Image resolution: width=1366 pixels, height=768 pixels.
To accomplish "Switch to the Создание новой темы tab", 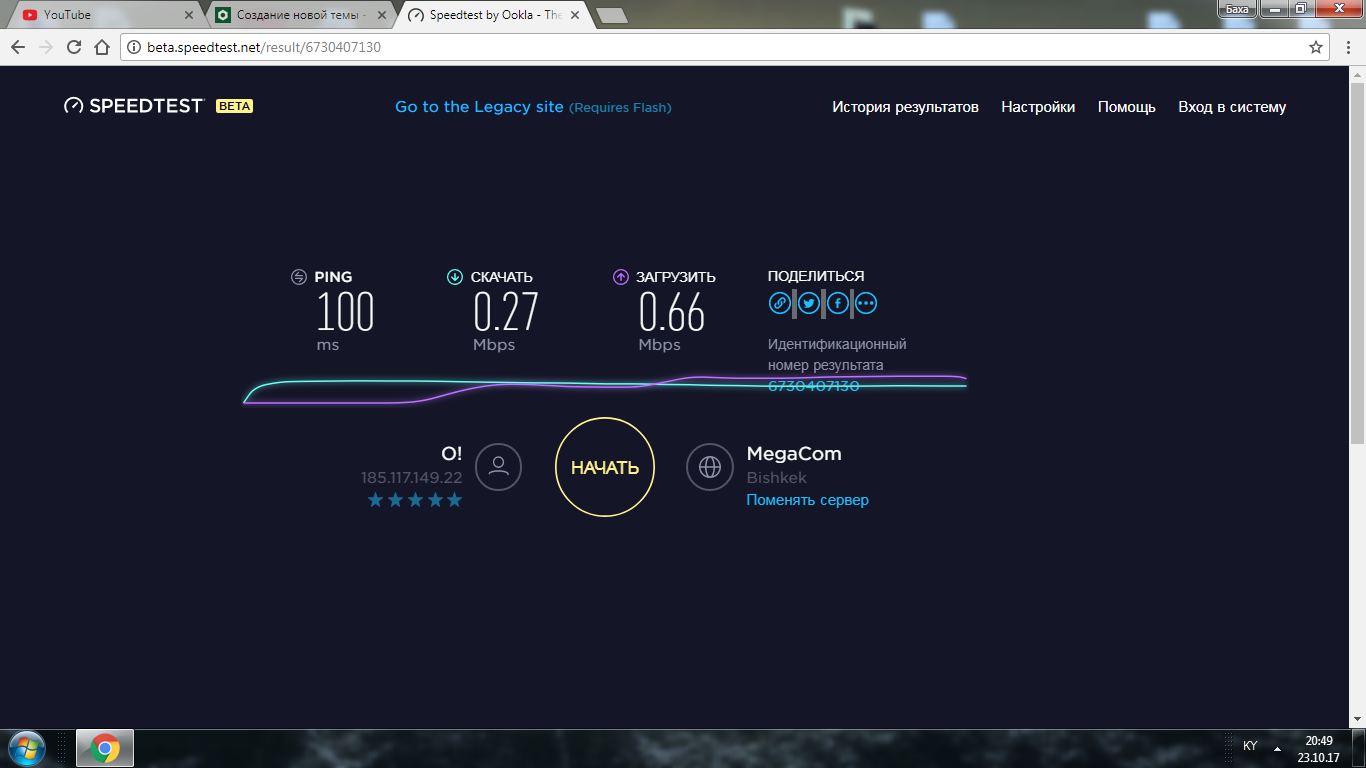I will 300,15.
